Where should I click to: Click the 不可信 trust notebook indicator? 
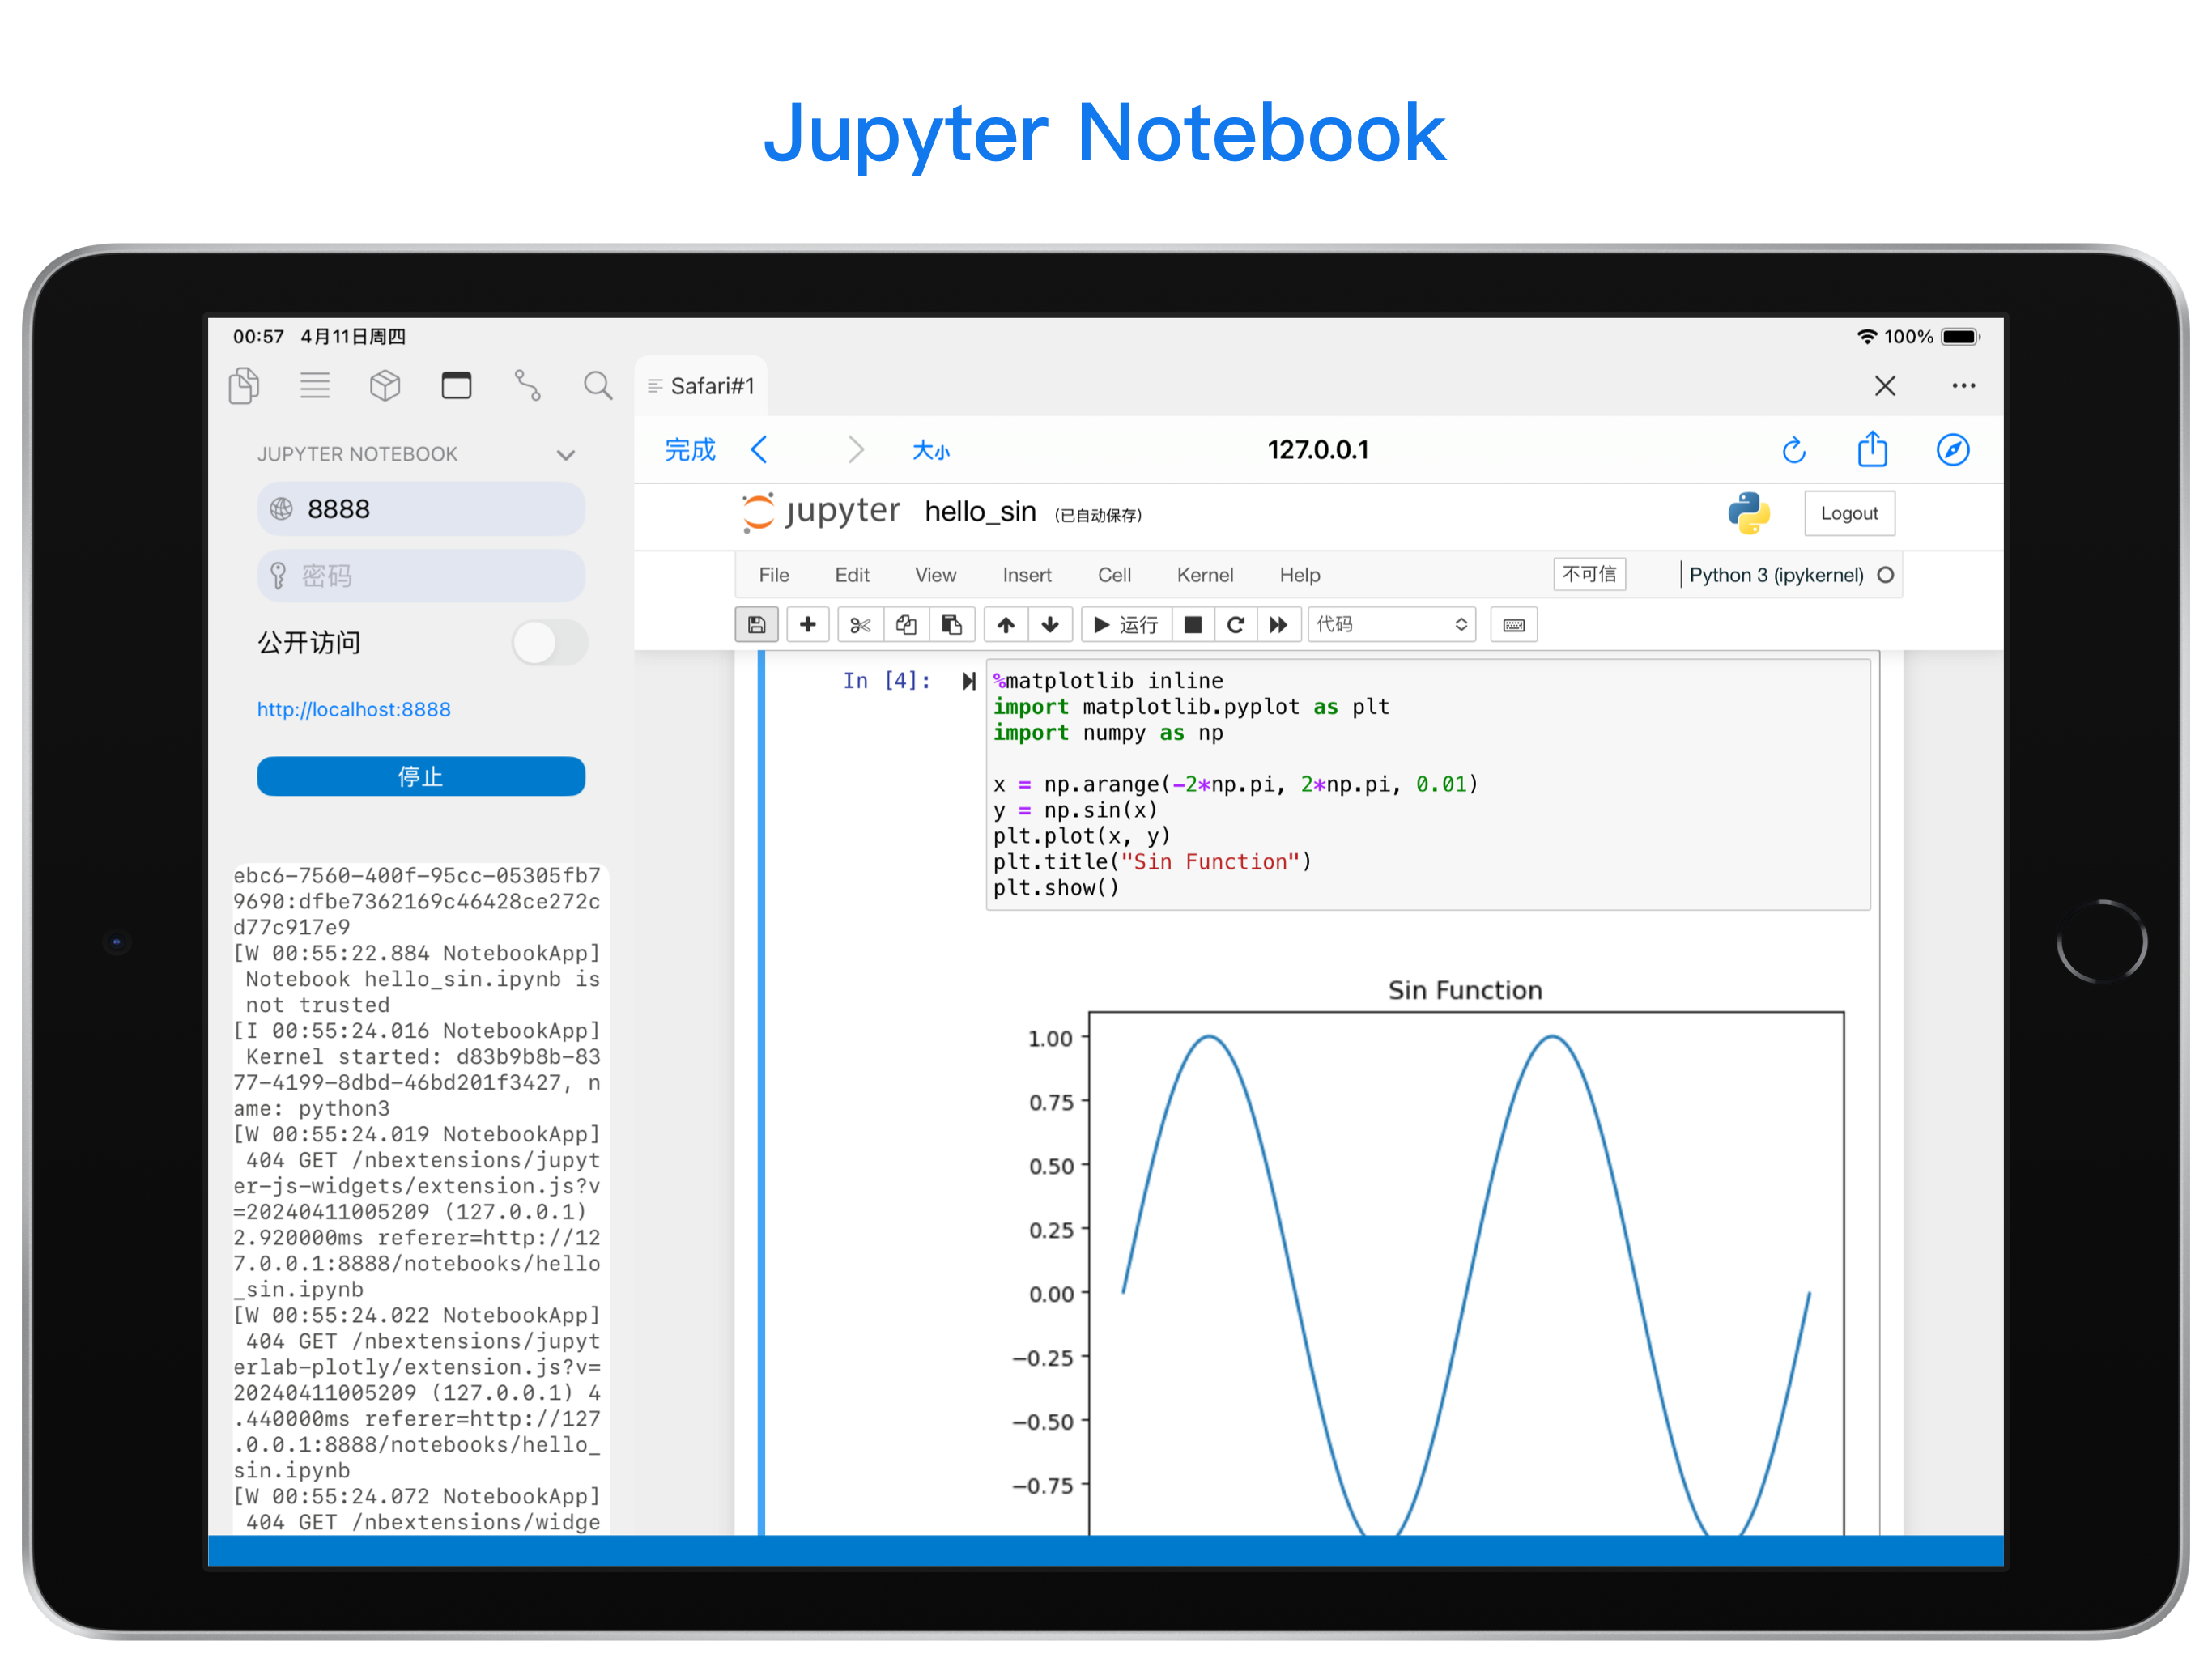1588,574
